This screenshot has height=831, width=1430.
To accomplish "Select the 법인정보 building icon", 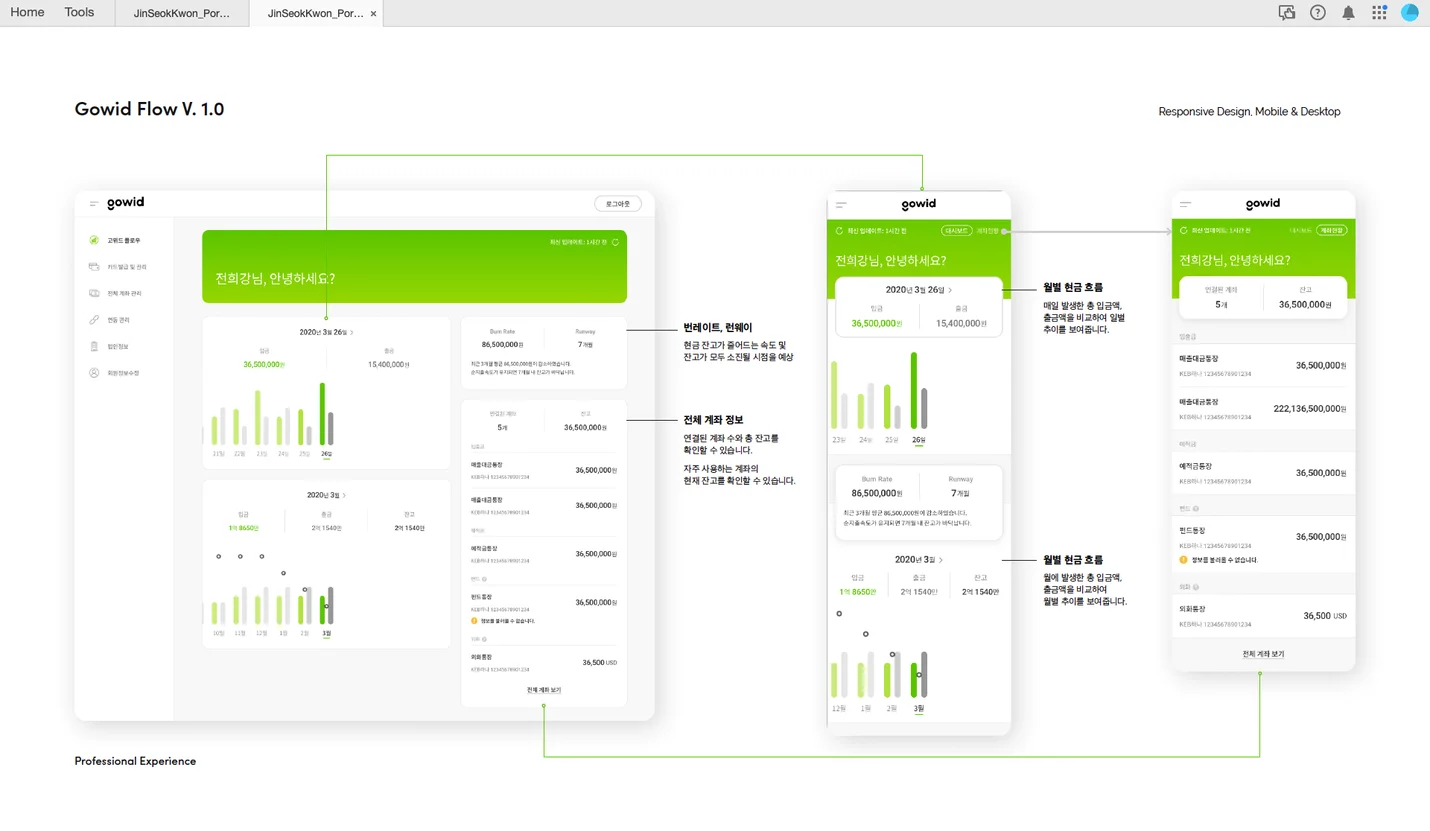I will click(x=93, y=346).
